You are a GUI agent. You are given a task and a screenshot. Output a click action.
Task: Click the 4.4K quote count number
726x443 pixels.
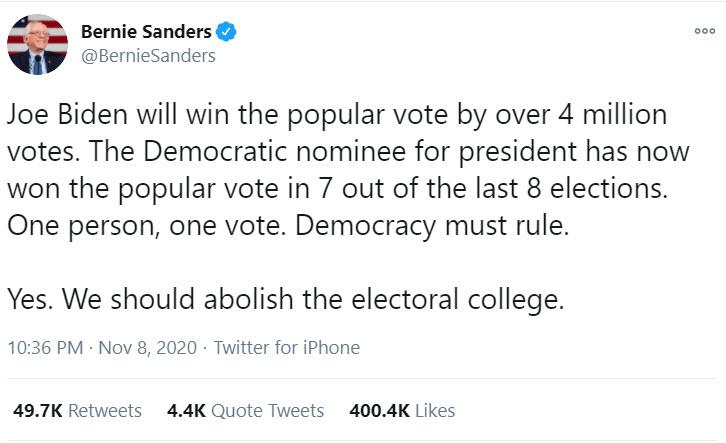(x=188, y=410)
